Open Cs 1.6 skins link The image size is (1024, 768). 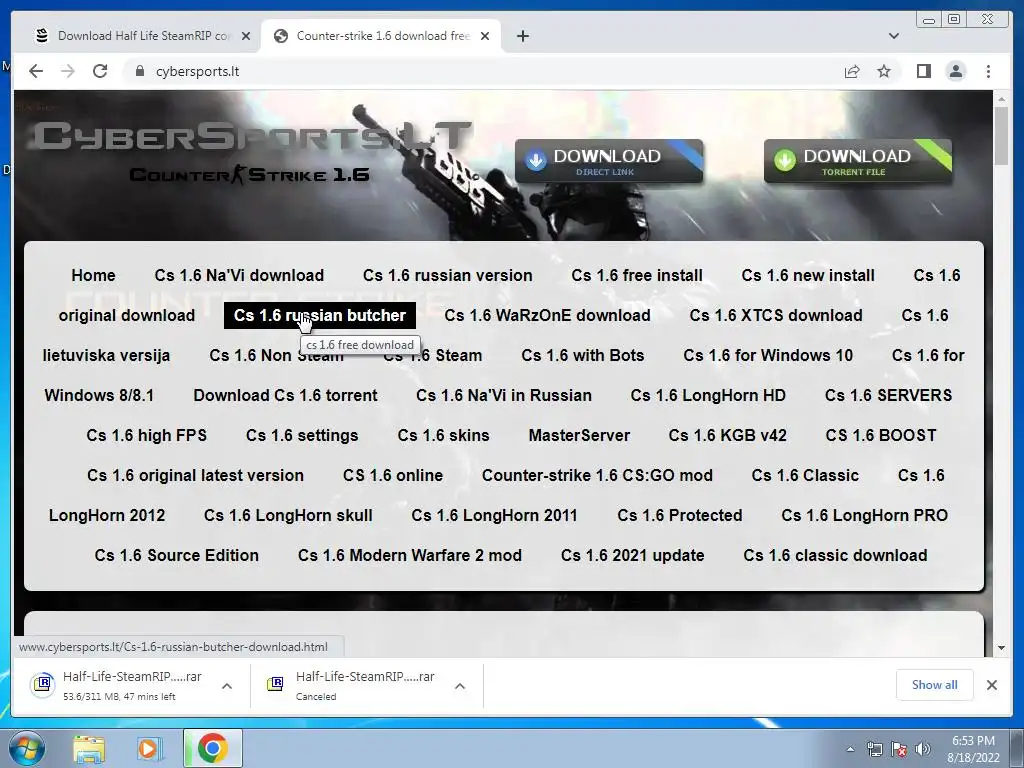click(443, 435)
